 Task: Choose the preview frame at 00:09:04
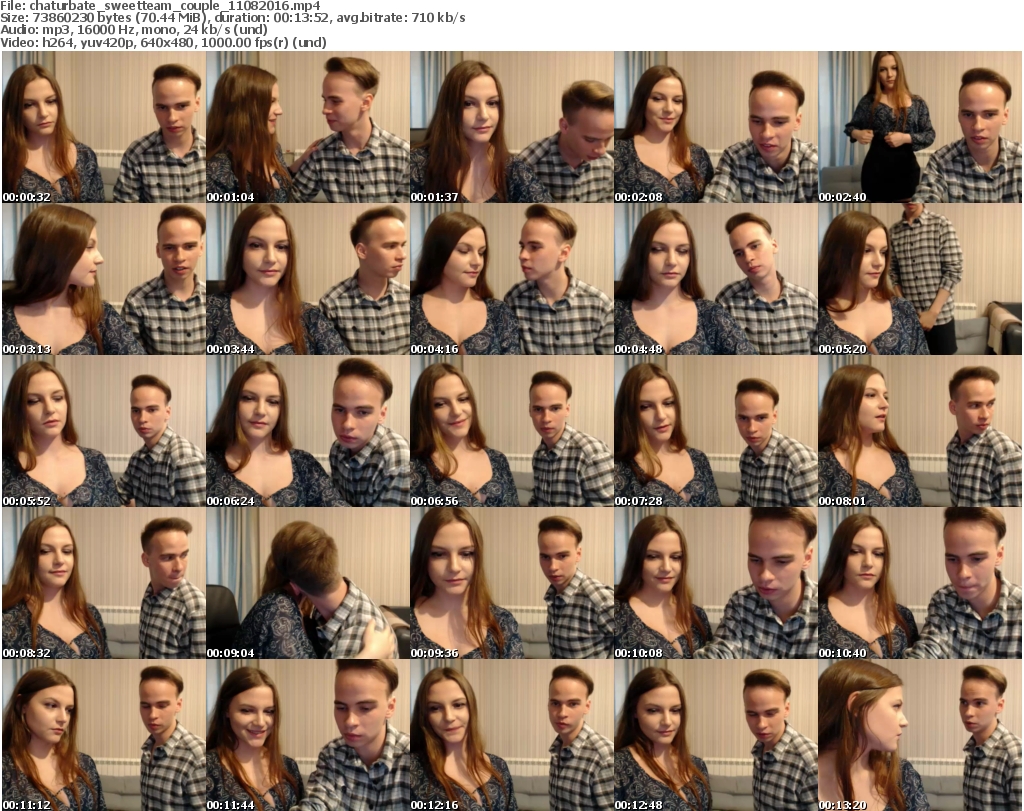(x=308, y=584)
